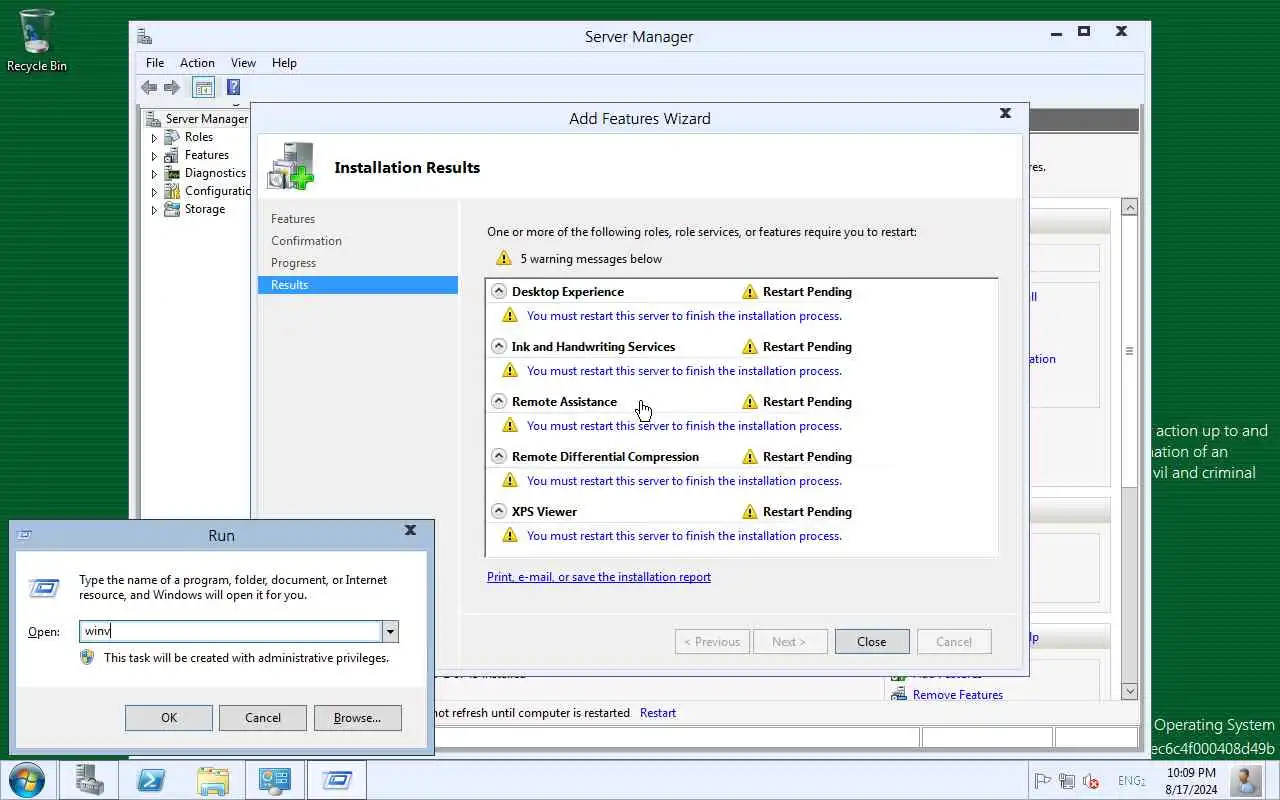Click the Action Center flag tray icon
The width and height of the screenshot is (1280, 800).
1042,781
